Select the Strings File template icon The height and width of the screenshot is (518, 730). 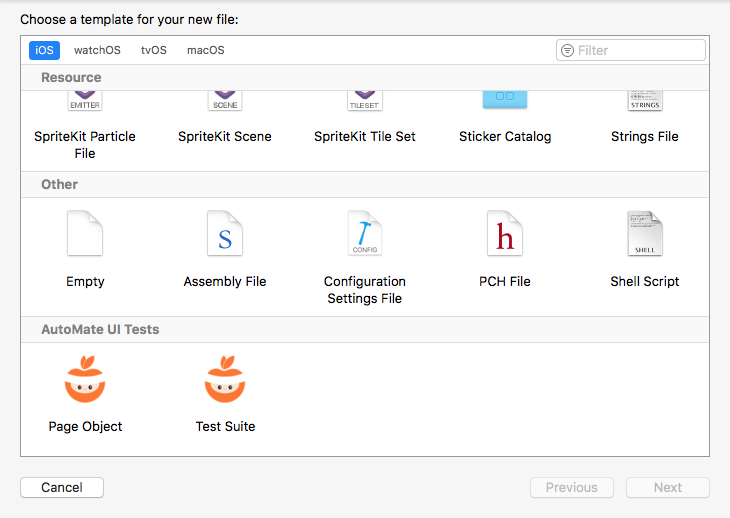(645, 101)
